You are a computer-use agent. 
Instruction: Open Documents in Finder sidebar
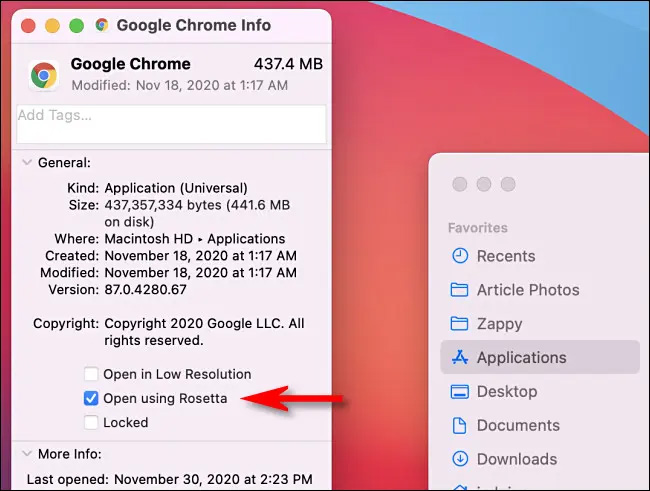(540, 425)
